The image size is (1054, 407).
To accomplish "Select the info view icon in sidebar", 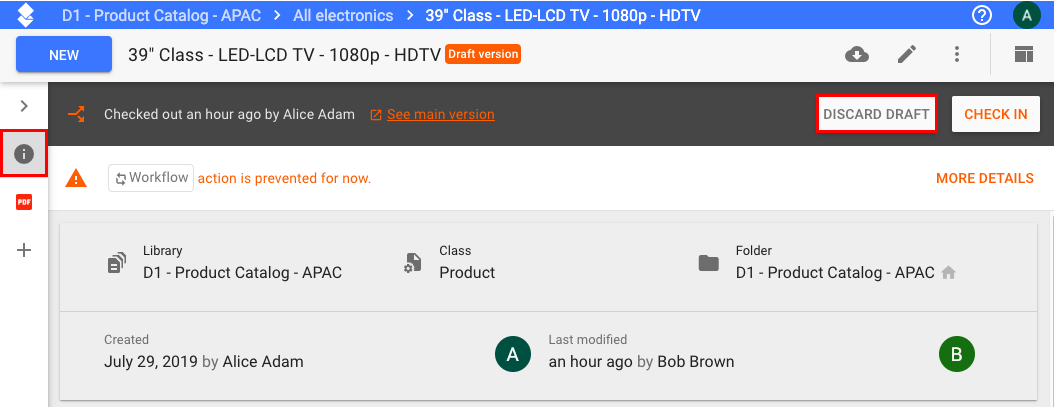I will click(24, 154).
